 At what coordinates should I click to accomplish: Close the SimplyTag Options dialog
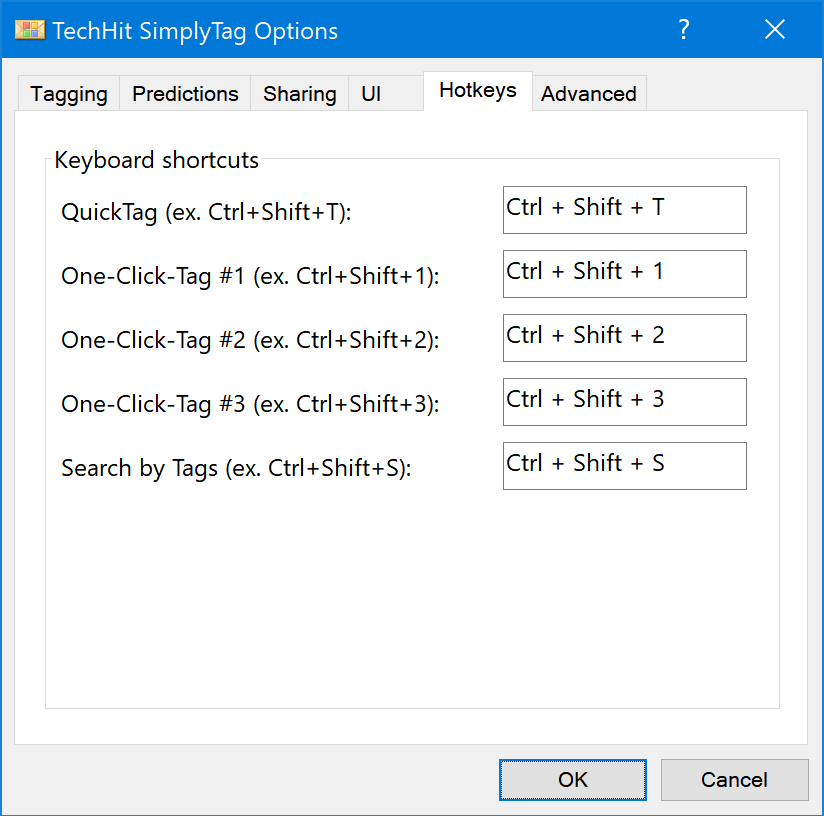coord(775,29)
